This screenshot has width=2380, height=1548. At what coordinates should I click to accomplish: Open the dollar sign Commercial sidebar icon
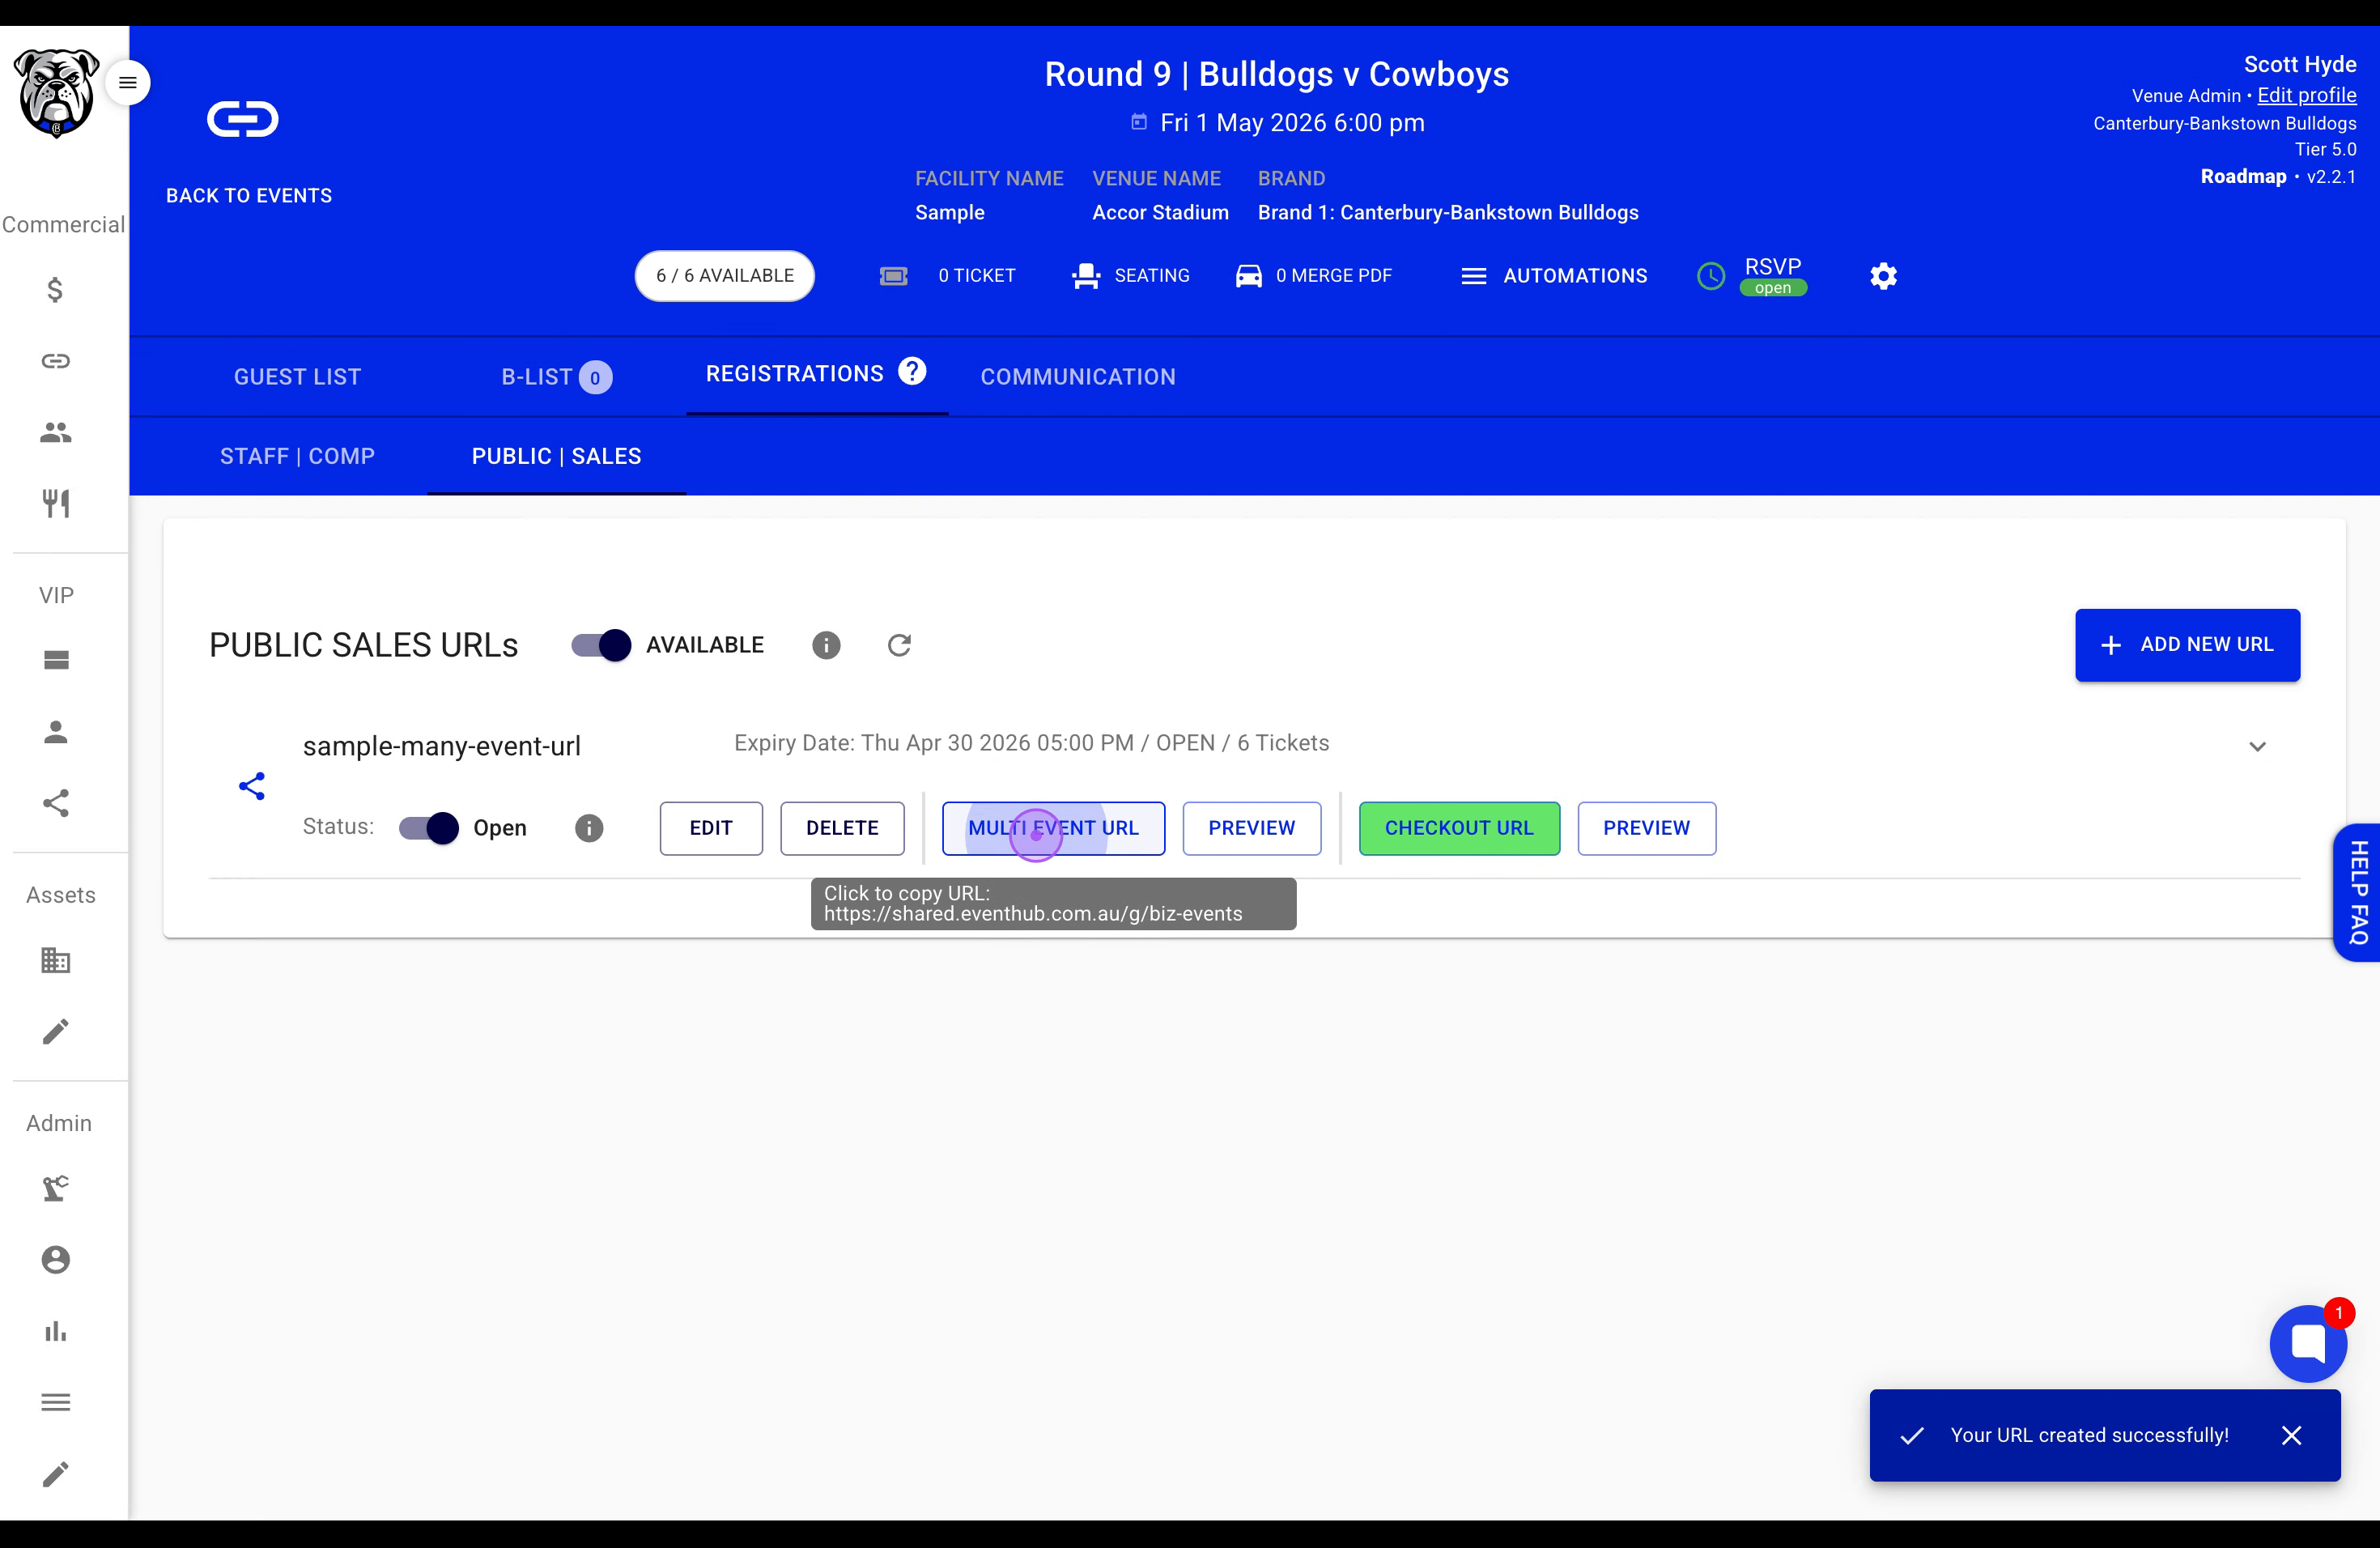pyautogui.click(x=55, y=290)
